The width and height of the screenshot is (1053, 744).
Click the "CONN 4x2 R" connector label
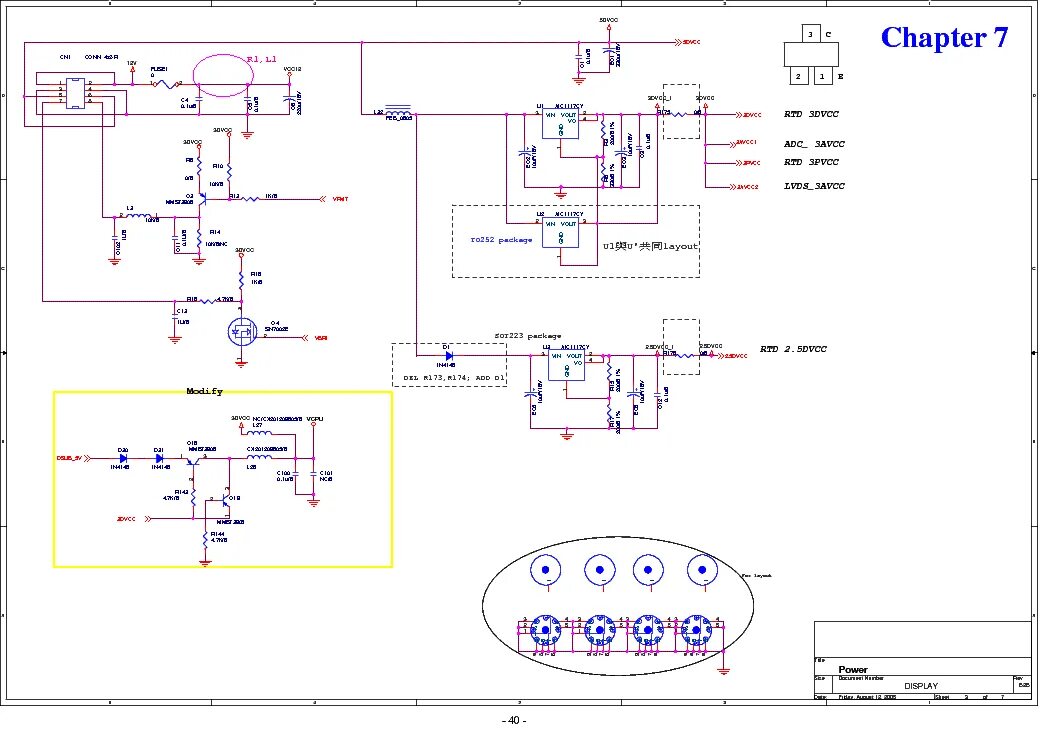coord(101,57)
